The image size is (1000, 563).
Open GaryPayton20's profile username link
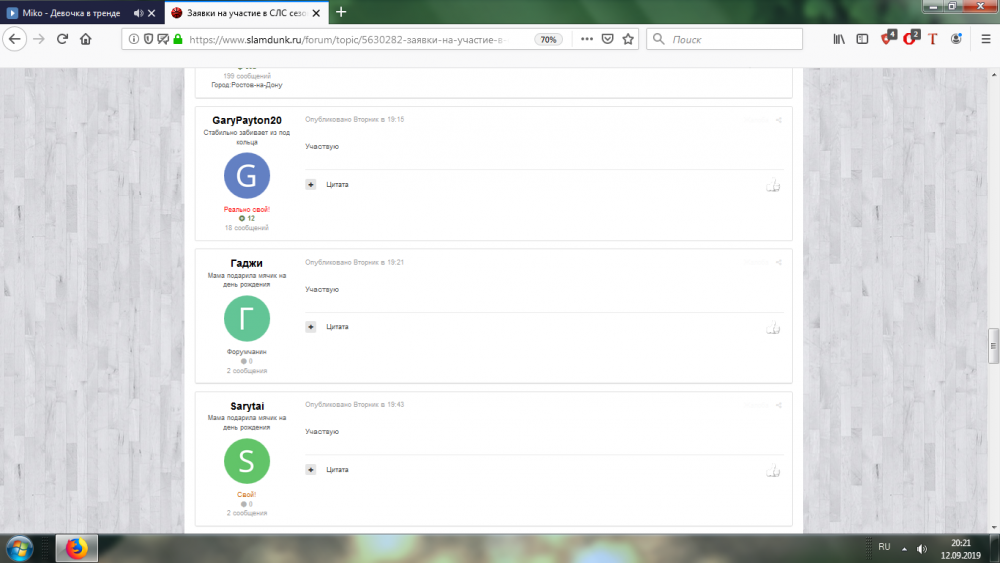click(x=247, y=120)
